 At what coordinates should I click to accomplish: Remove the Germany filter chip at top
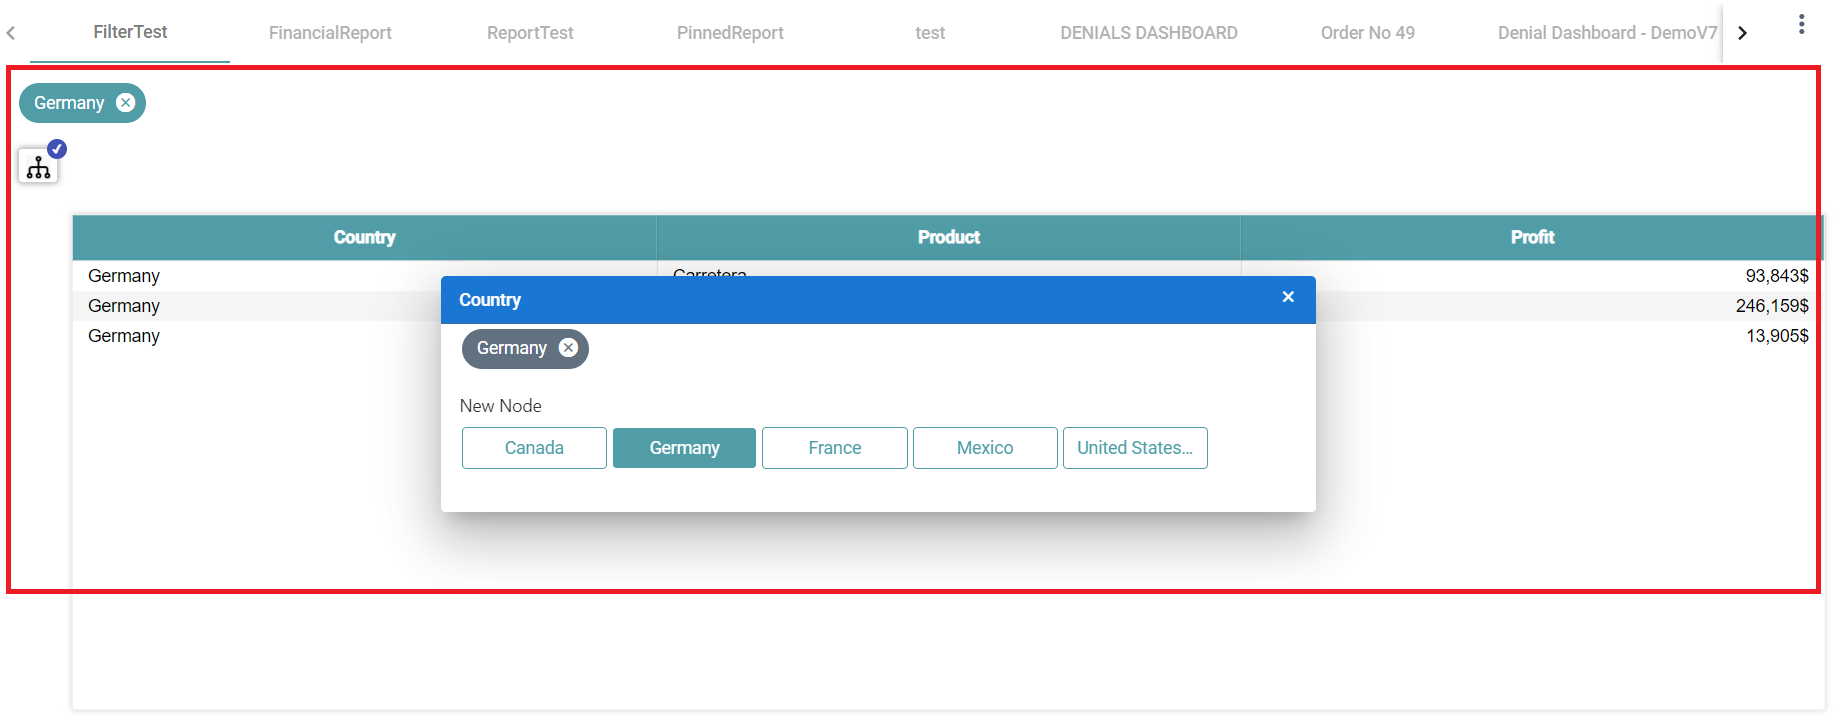[x=125, y=103]
